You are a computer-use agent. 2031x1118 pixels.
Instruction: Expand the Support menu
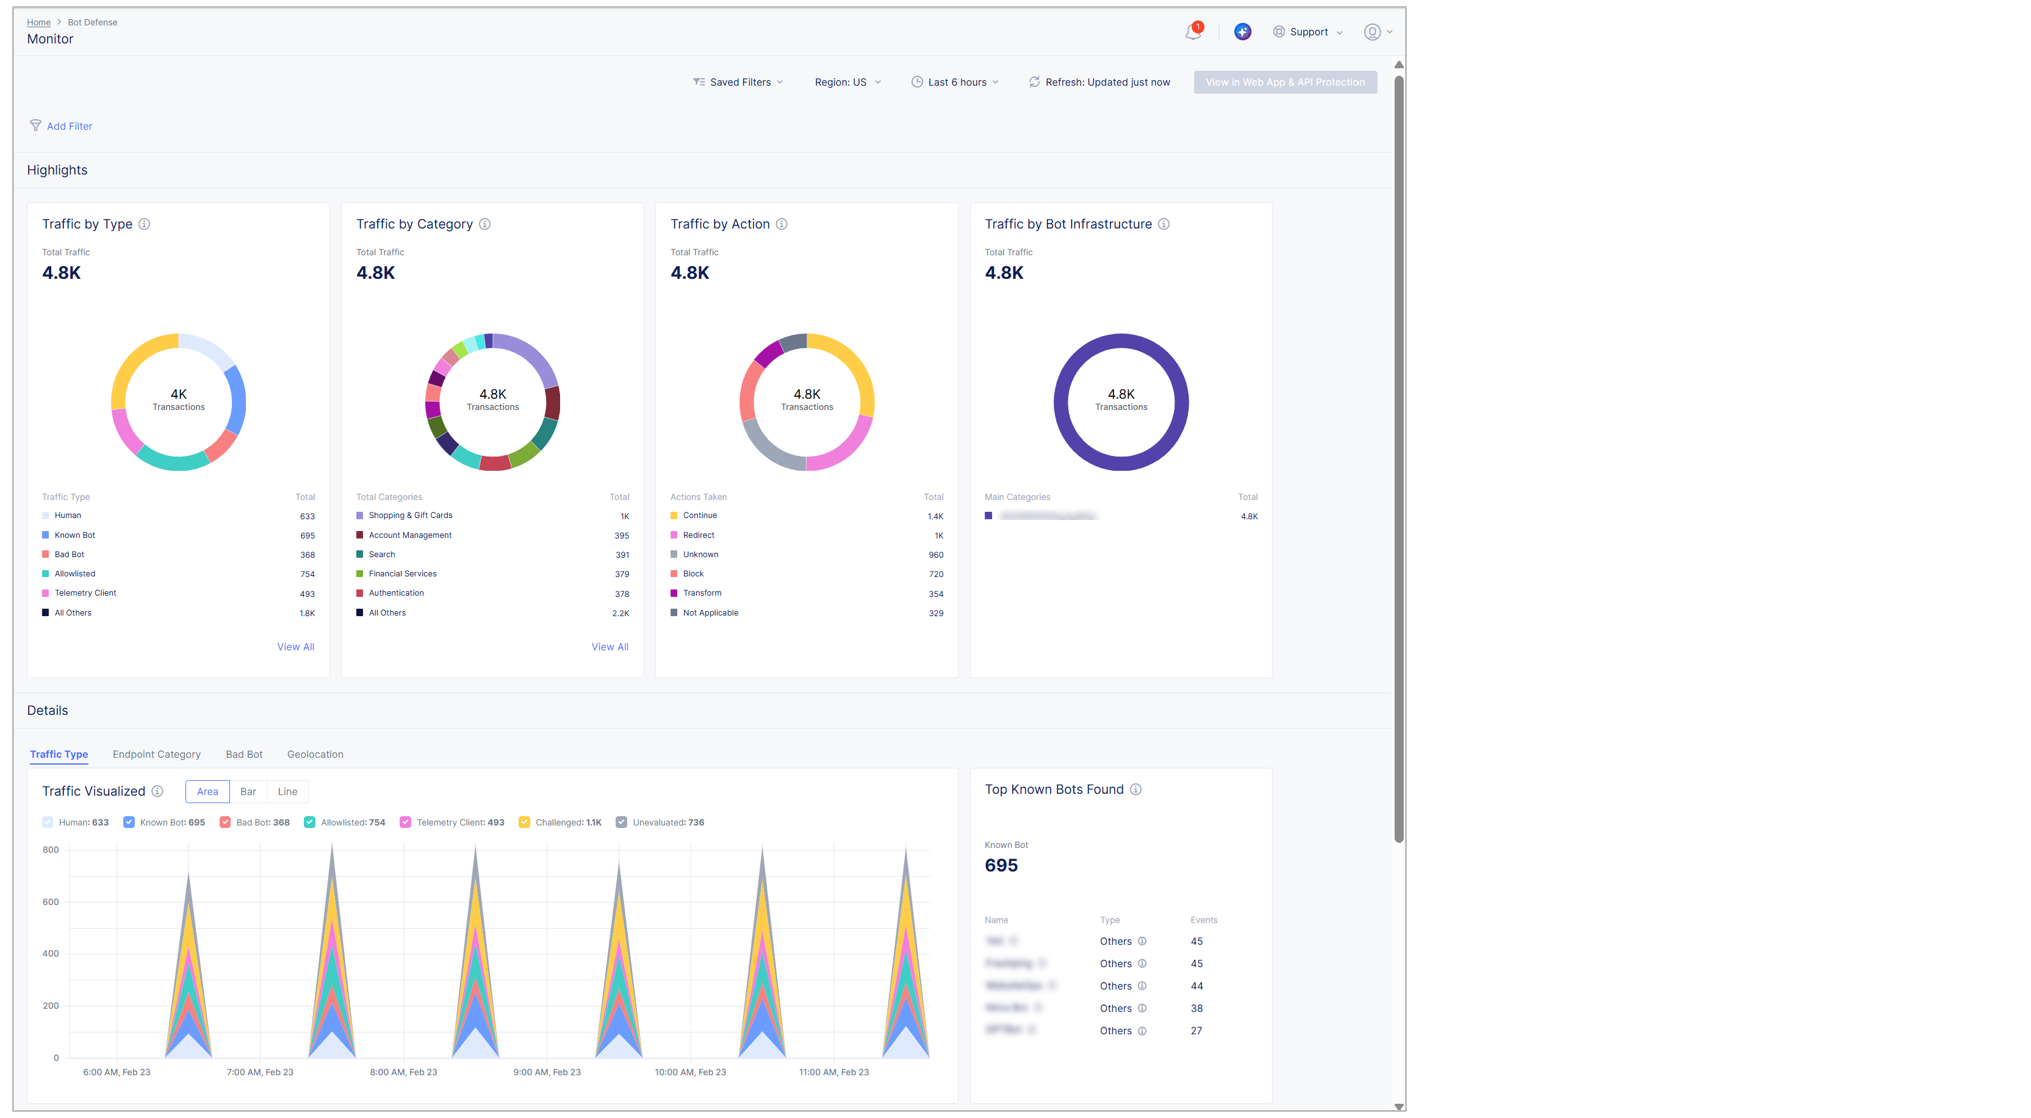click(1308, 32)
